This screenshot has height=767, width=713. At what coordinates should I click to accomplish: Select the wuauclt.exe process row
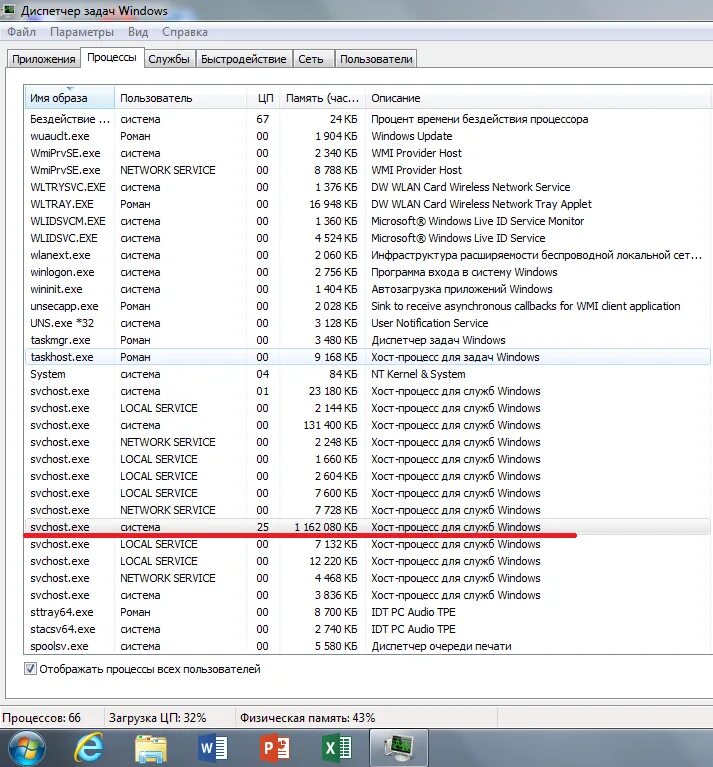coord(367,136)
